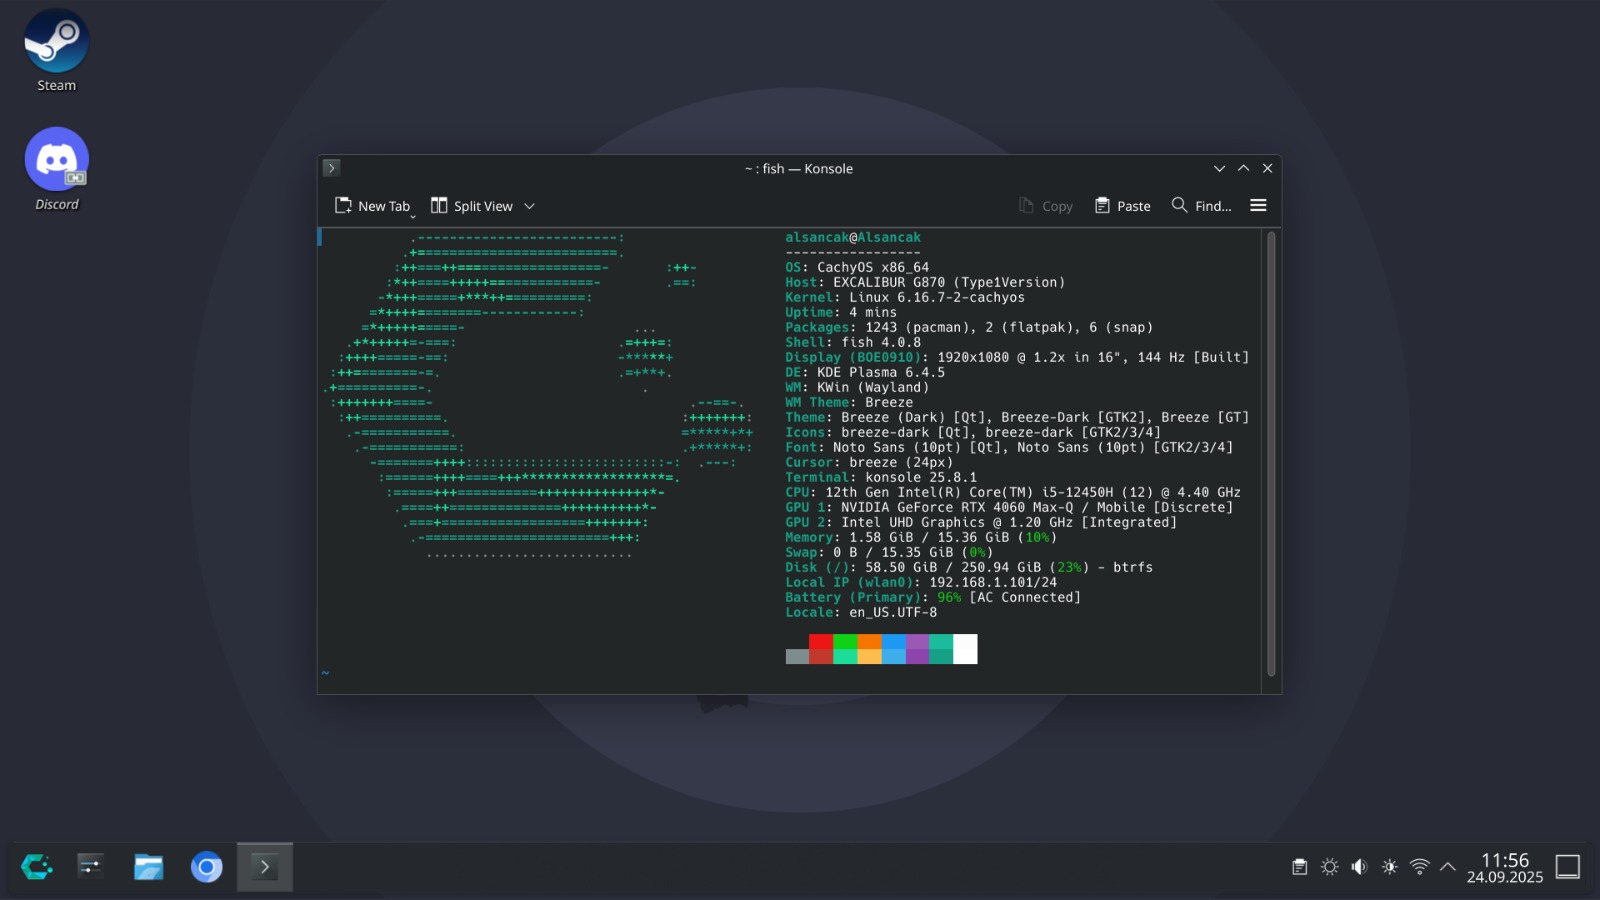The width and height of the screenshot is (1600, 900).
Task: Click the Konsole window menu icon in title bar
Action: [x=332, y=168]
